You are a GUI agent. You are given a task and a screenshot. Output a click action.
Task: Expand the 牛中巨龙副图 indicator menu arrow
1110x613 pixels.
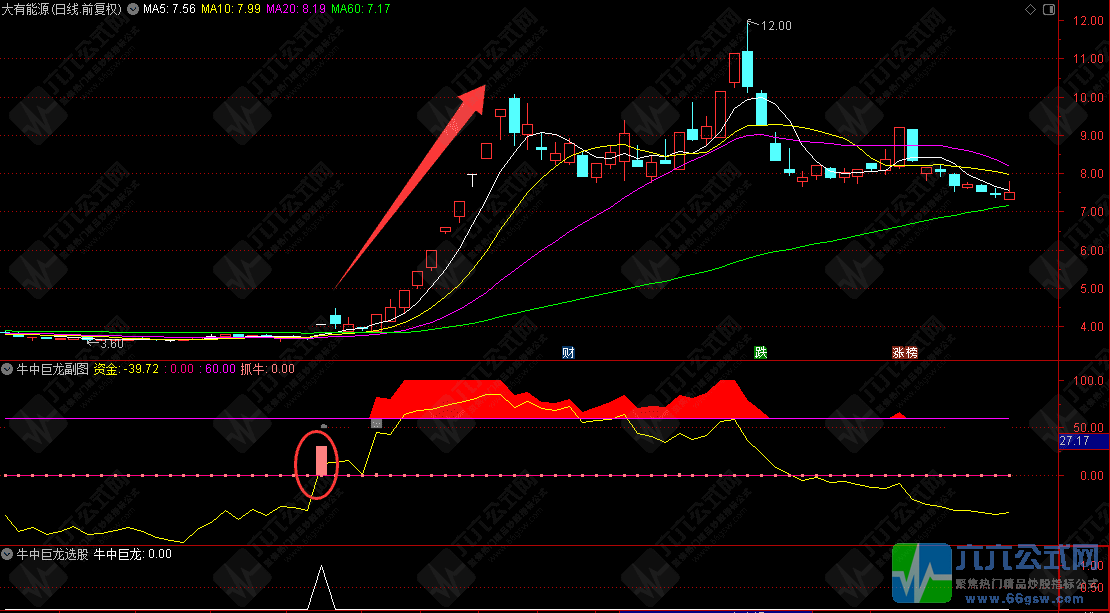[8, 369]
